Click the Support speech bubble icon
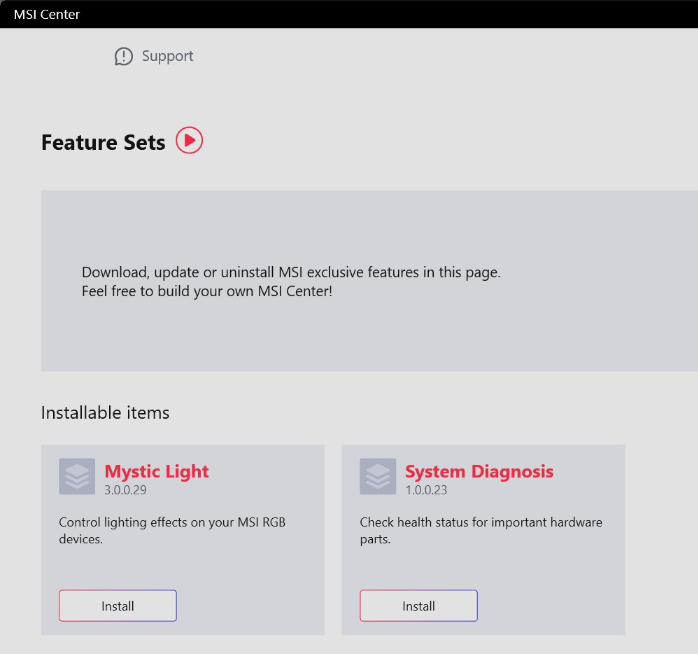The image size is (698, 654). [123, 57]
